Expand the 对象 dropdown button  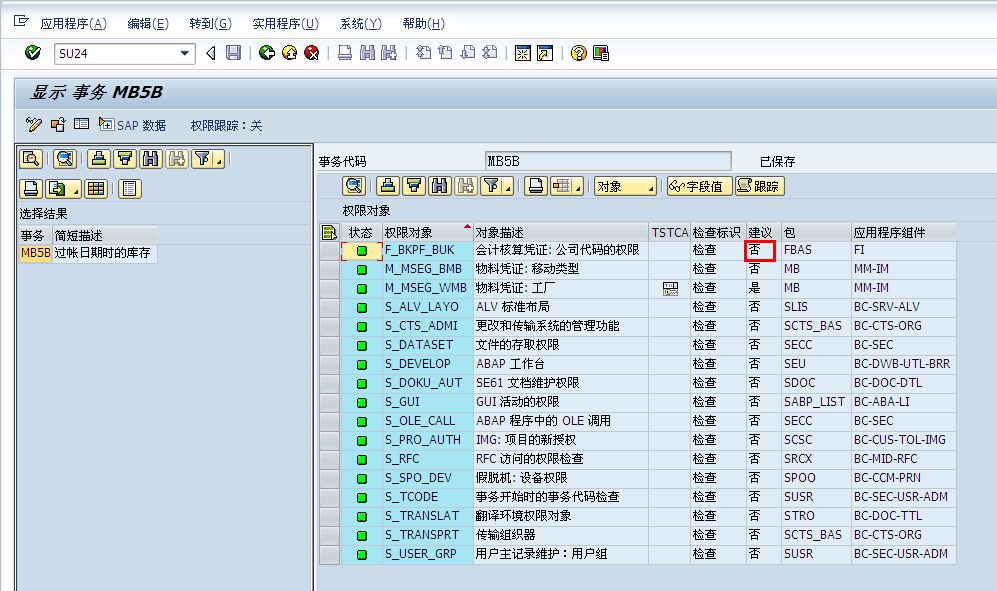pos(625,186)
